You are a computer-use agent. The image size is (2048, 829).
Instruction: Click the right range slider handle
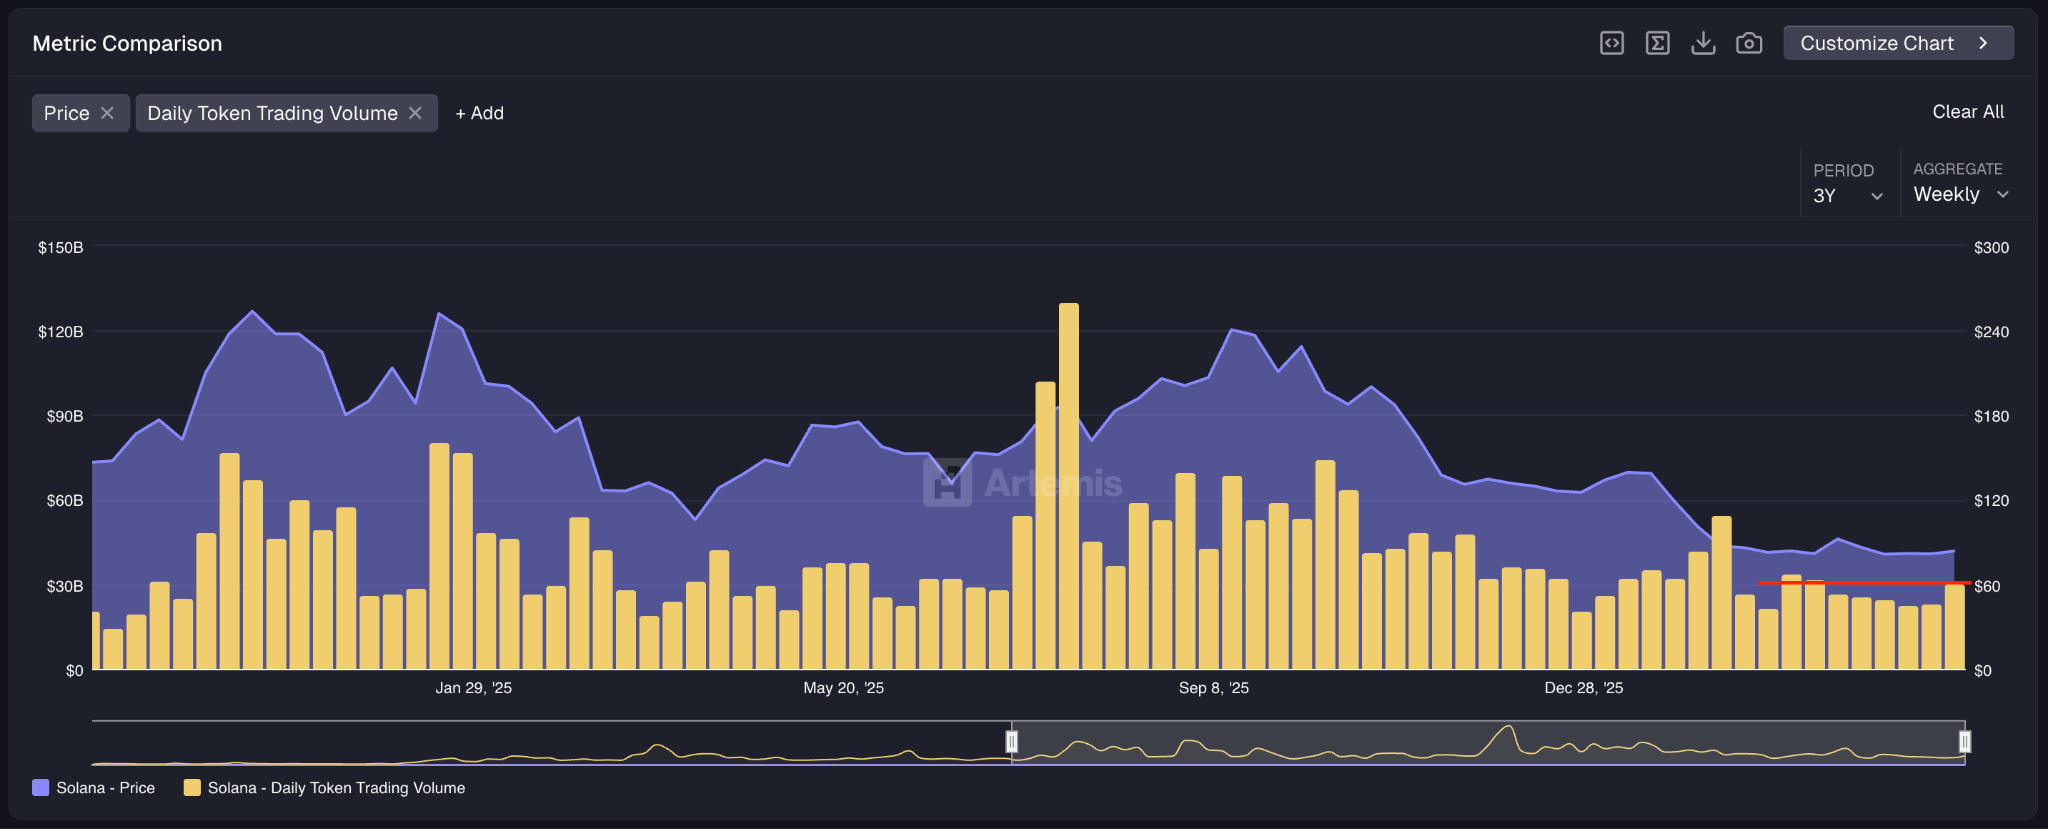click(x=1964, y=742)
